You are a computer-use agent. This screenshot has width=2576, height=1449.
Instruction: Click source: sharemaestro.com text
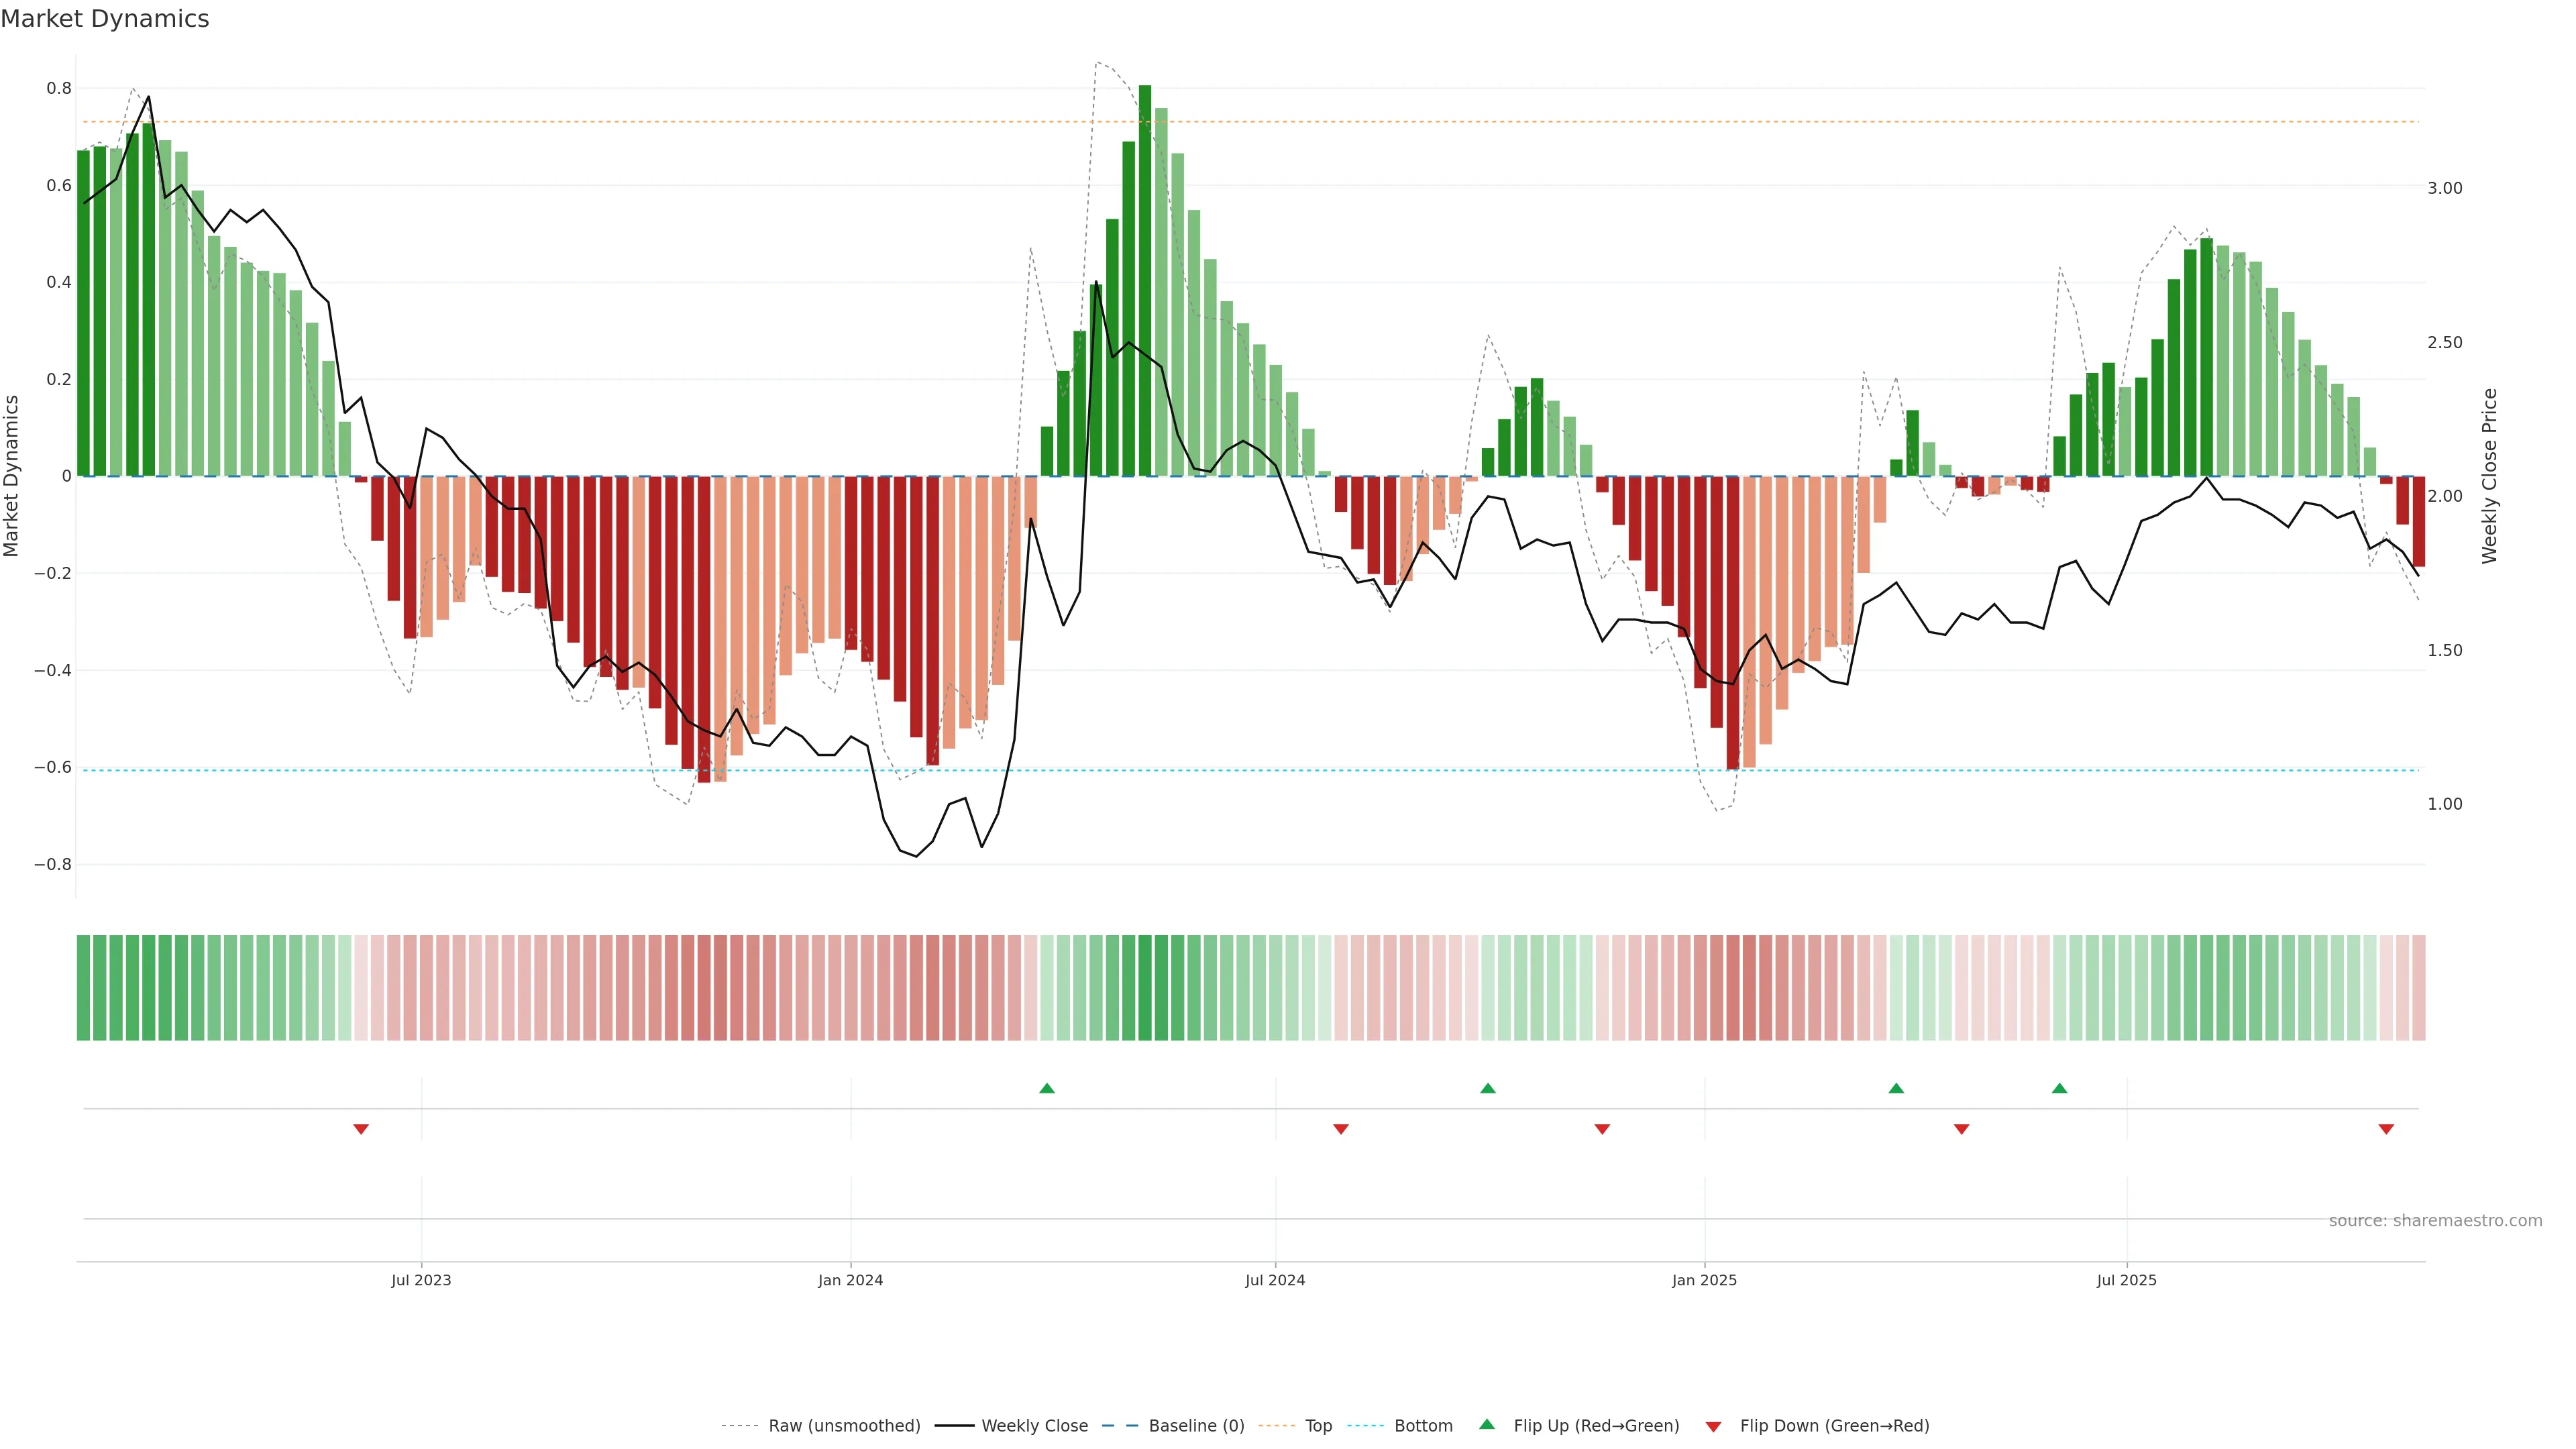pos(2435,1221)
